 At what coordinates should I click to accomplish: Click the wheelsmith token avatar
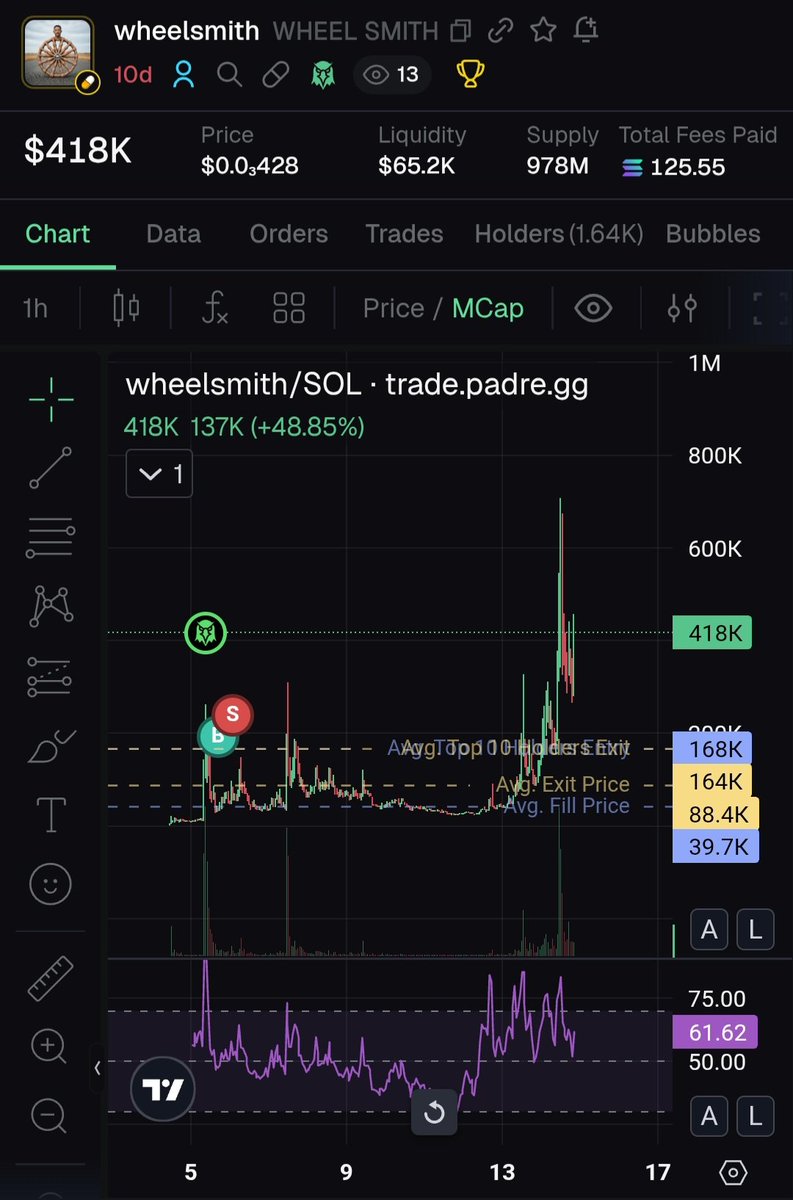59,54
